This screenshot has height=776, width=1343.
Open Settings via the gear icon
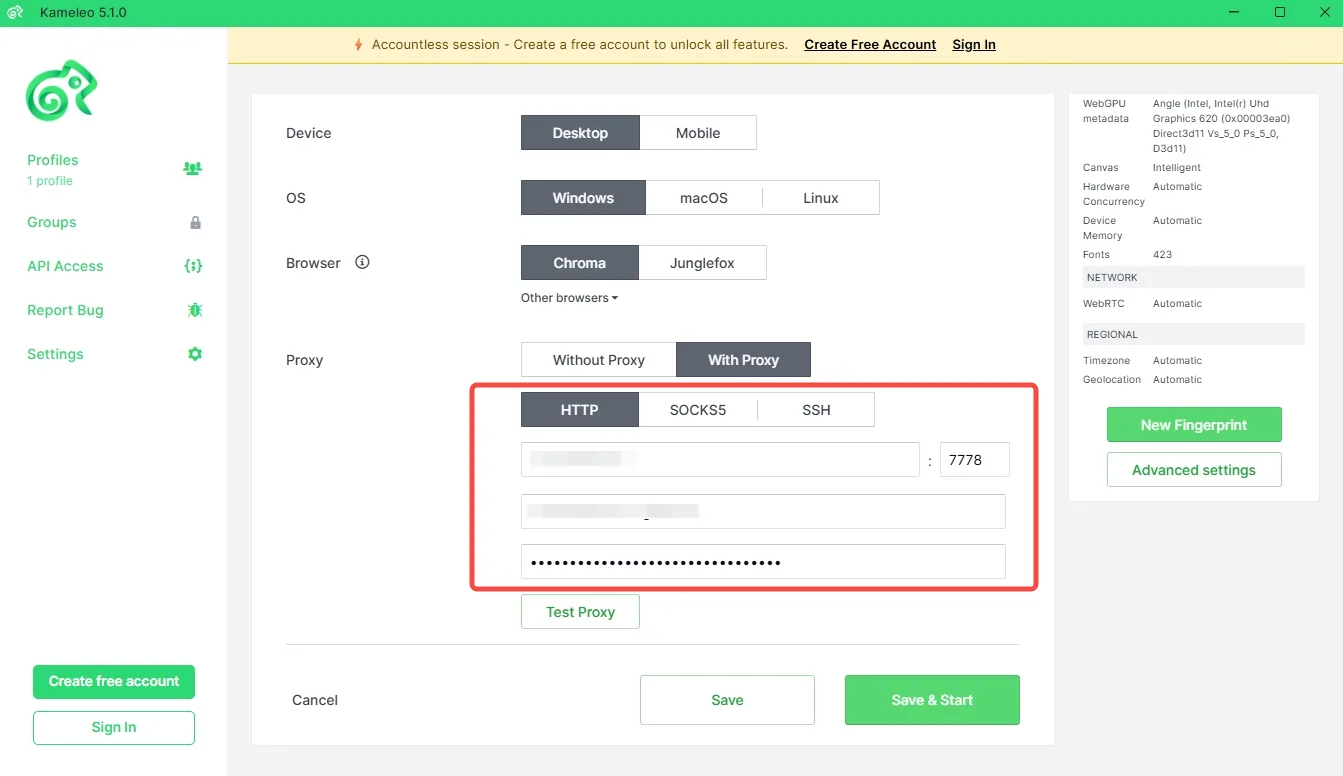click(x=195, y=354)
